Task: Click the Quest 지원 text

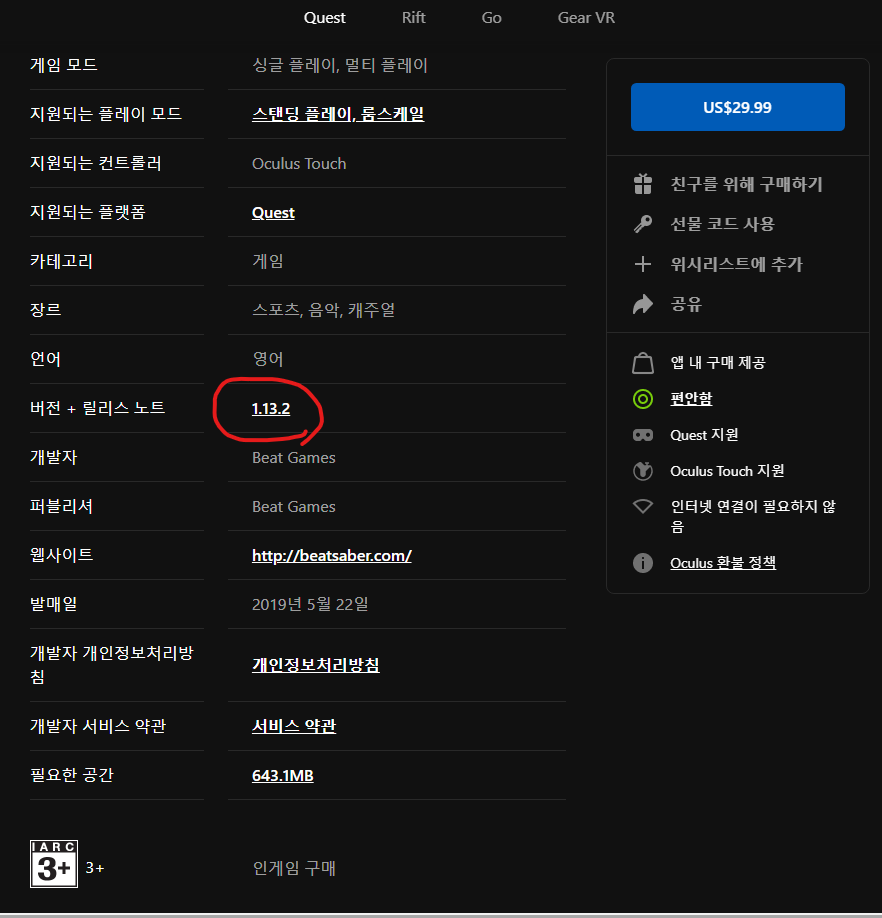Action: 704,435
